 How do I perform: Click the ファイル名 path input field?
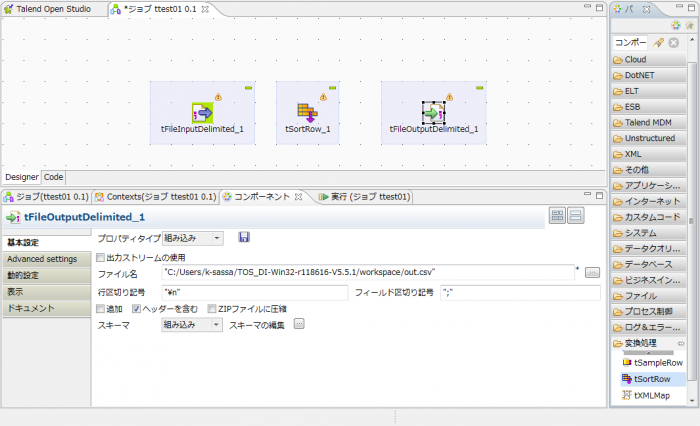368,272
